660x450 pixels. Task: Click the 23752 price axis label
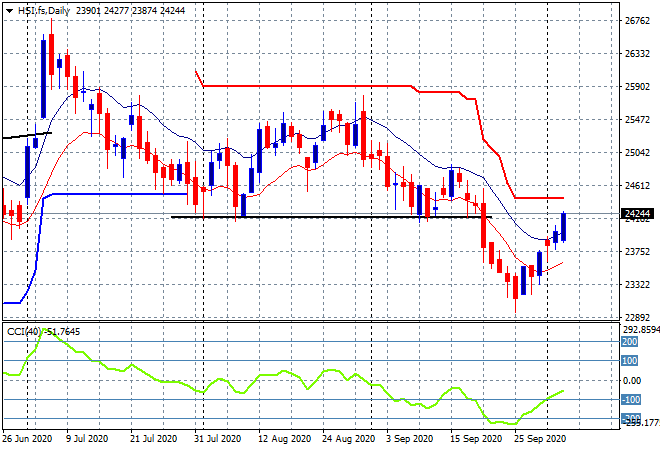pos(637,251)
